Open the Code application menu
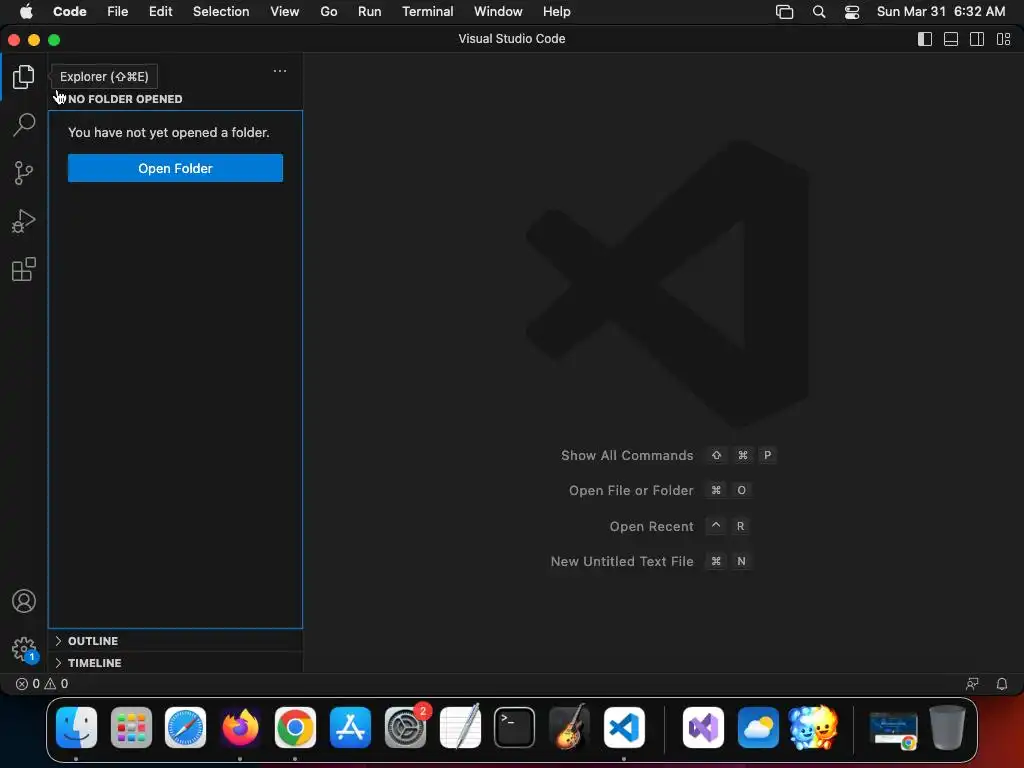The image size is (1024, 768). (x=70, y=12)
